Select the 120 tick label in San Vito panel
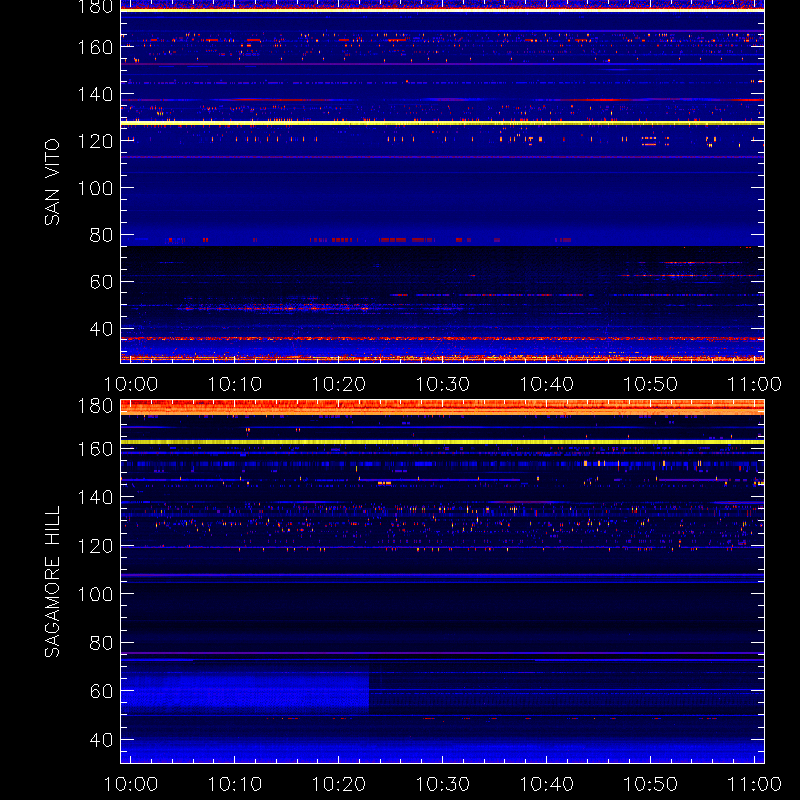The width and height of the screenshot is (800, 800). point(95,141)
